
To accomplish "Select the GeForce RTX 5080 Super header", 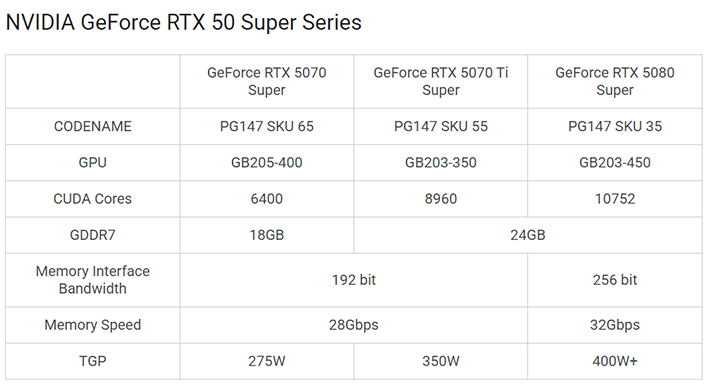I will tap(615, 81).
